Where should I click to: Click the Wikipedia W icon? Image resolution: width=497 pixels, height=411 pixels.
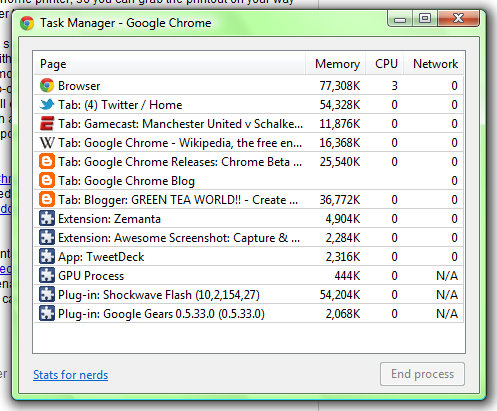[x=47, y=143]
